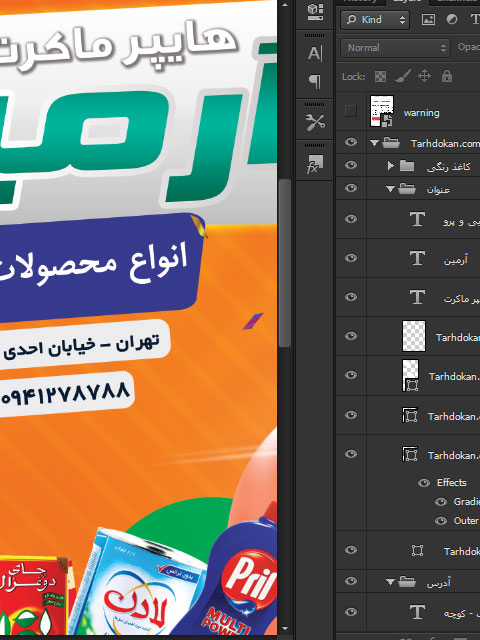Click the کاغذ رنگی group folder icon
Image resolution: width=480 pixels, height=640 pixels.
click(407, 166)
